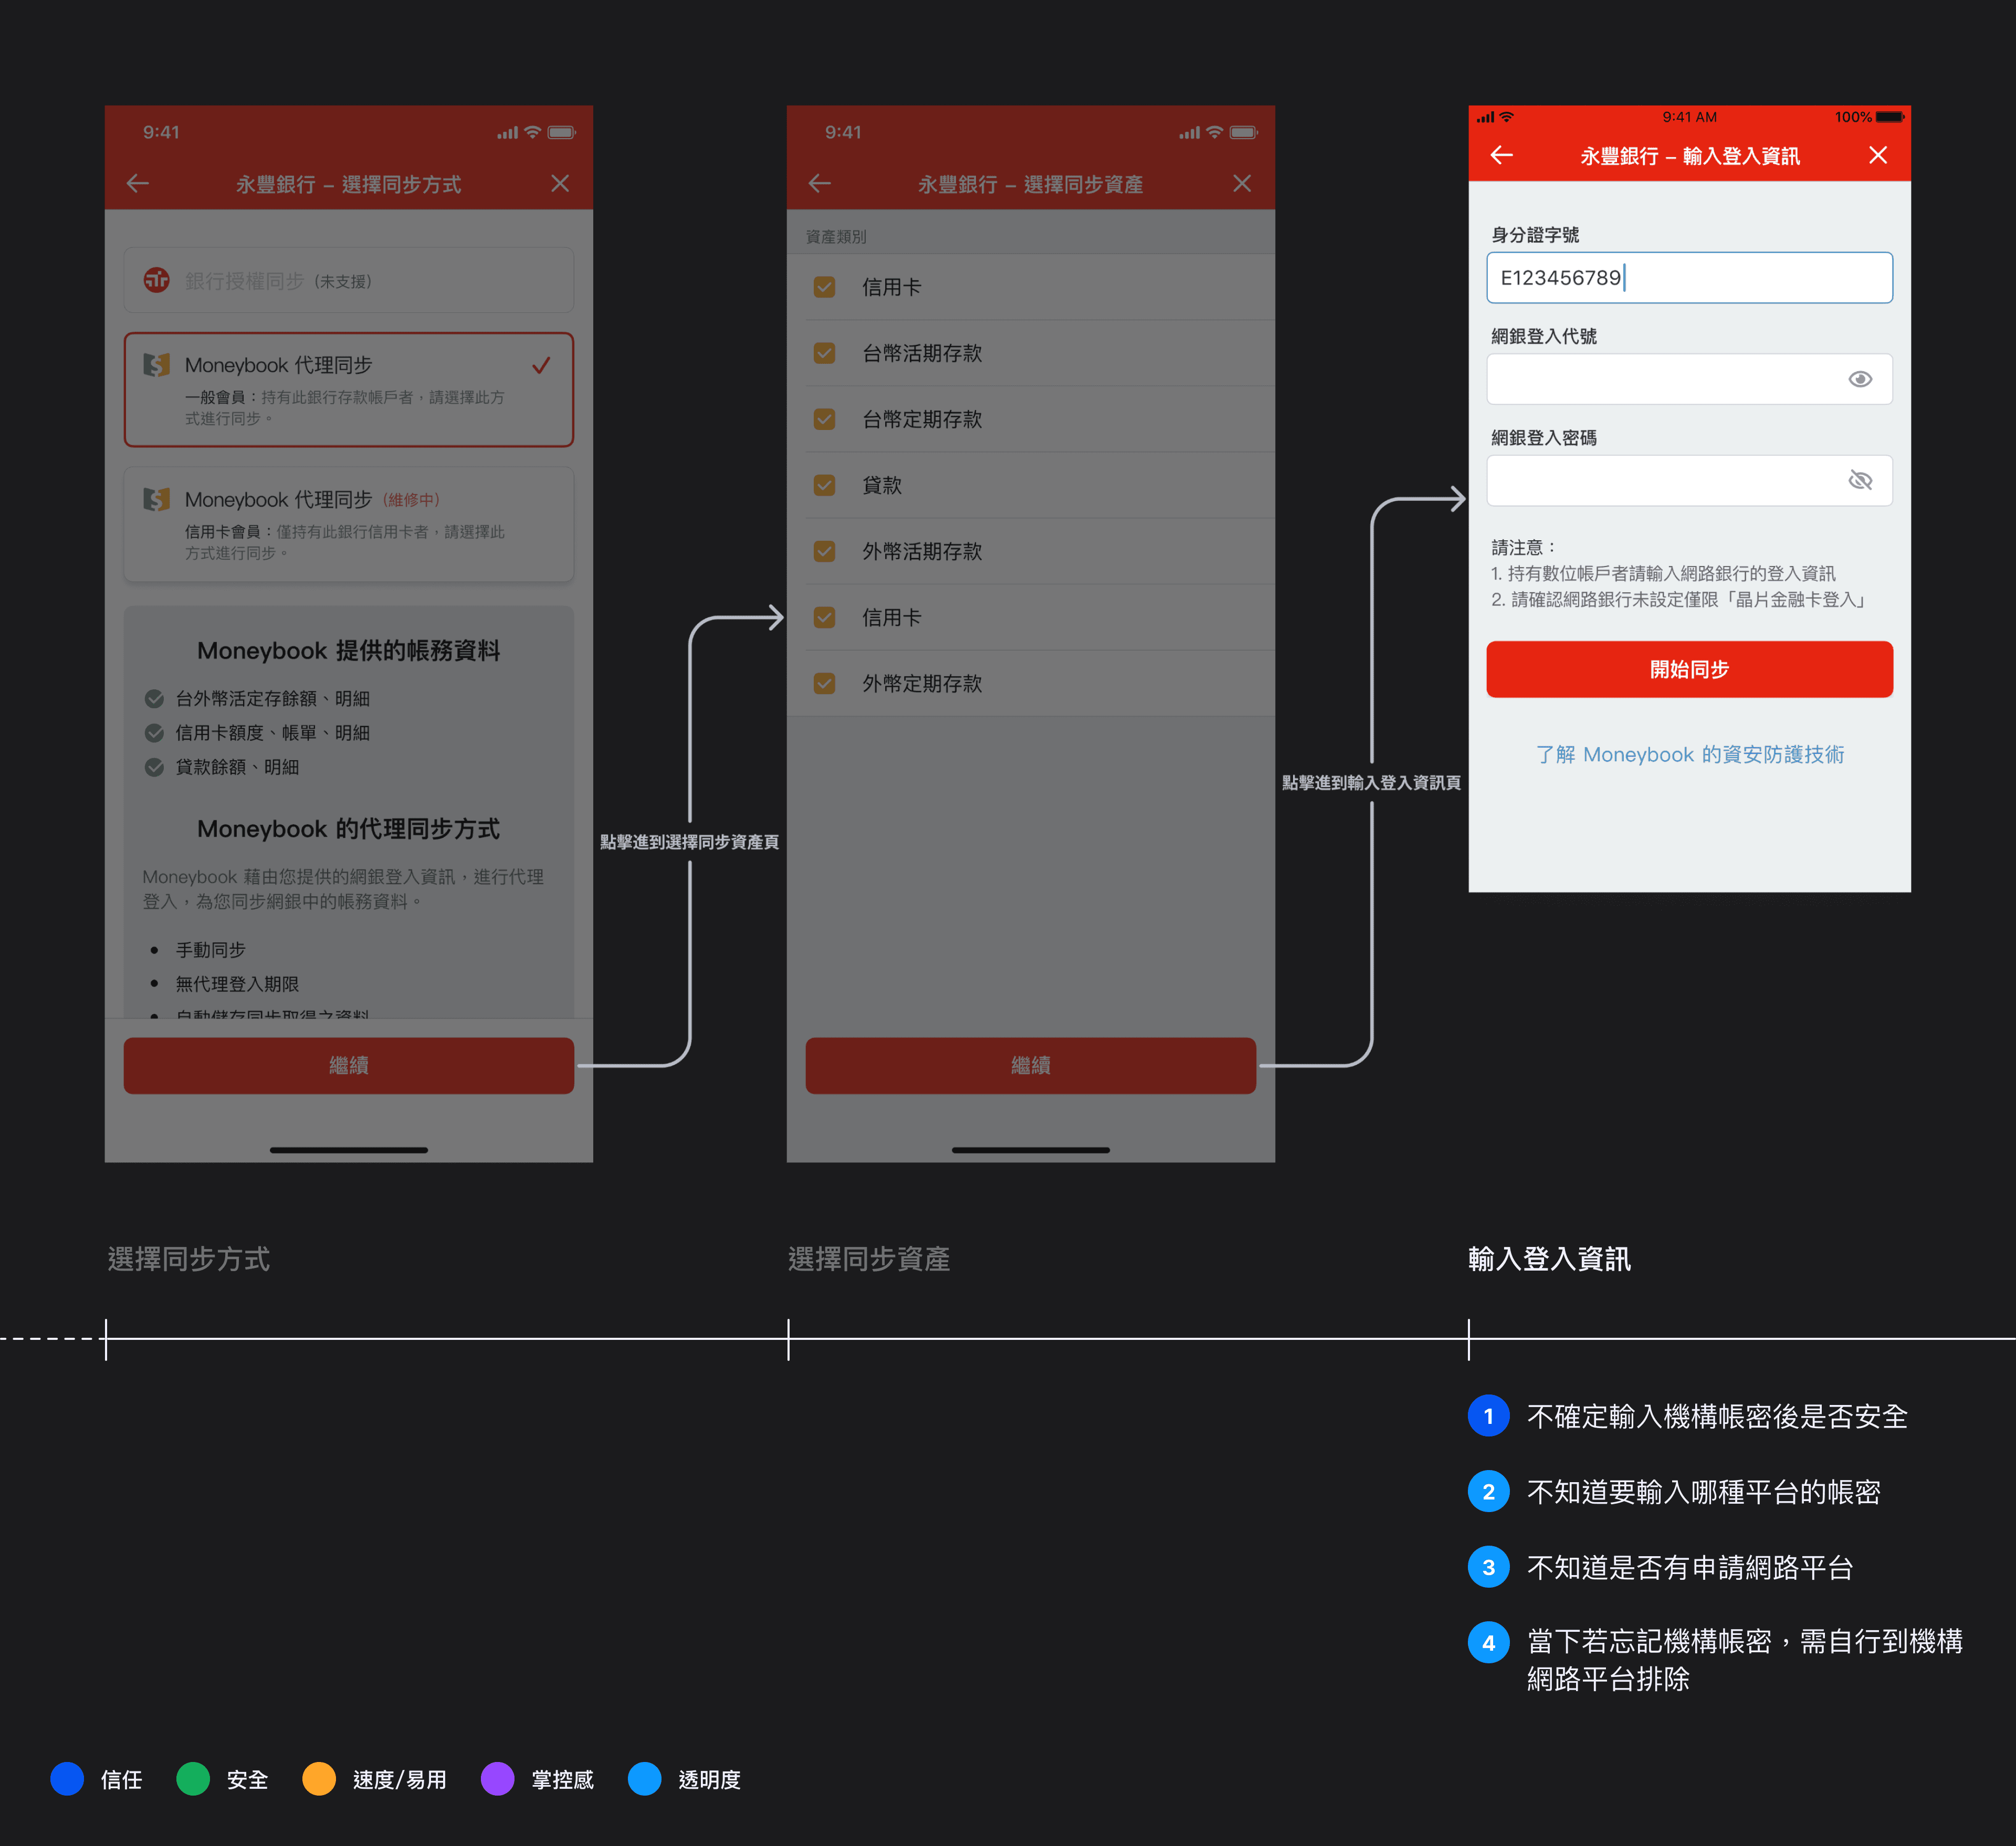Click the 身分證字號 input field

pyautogui.click(x=1689, y=278)
